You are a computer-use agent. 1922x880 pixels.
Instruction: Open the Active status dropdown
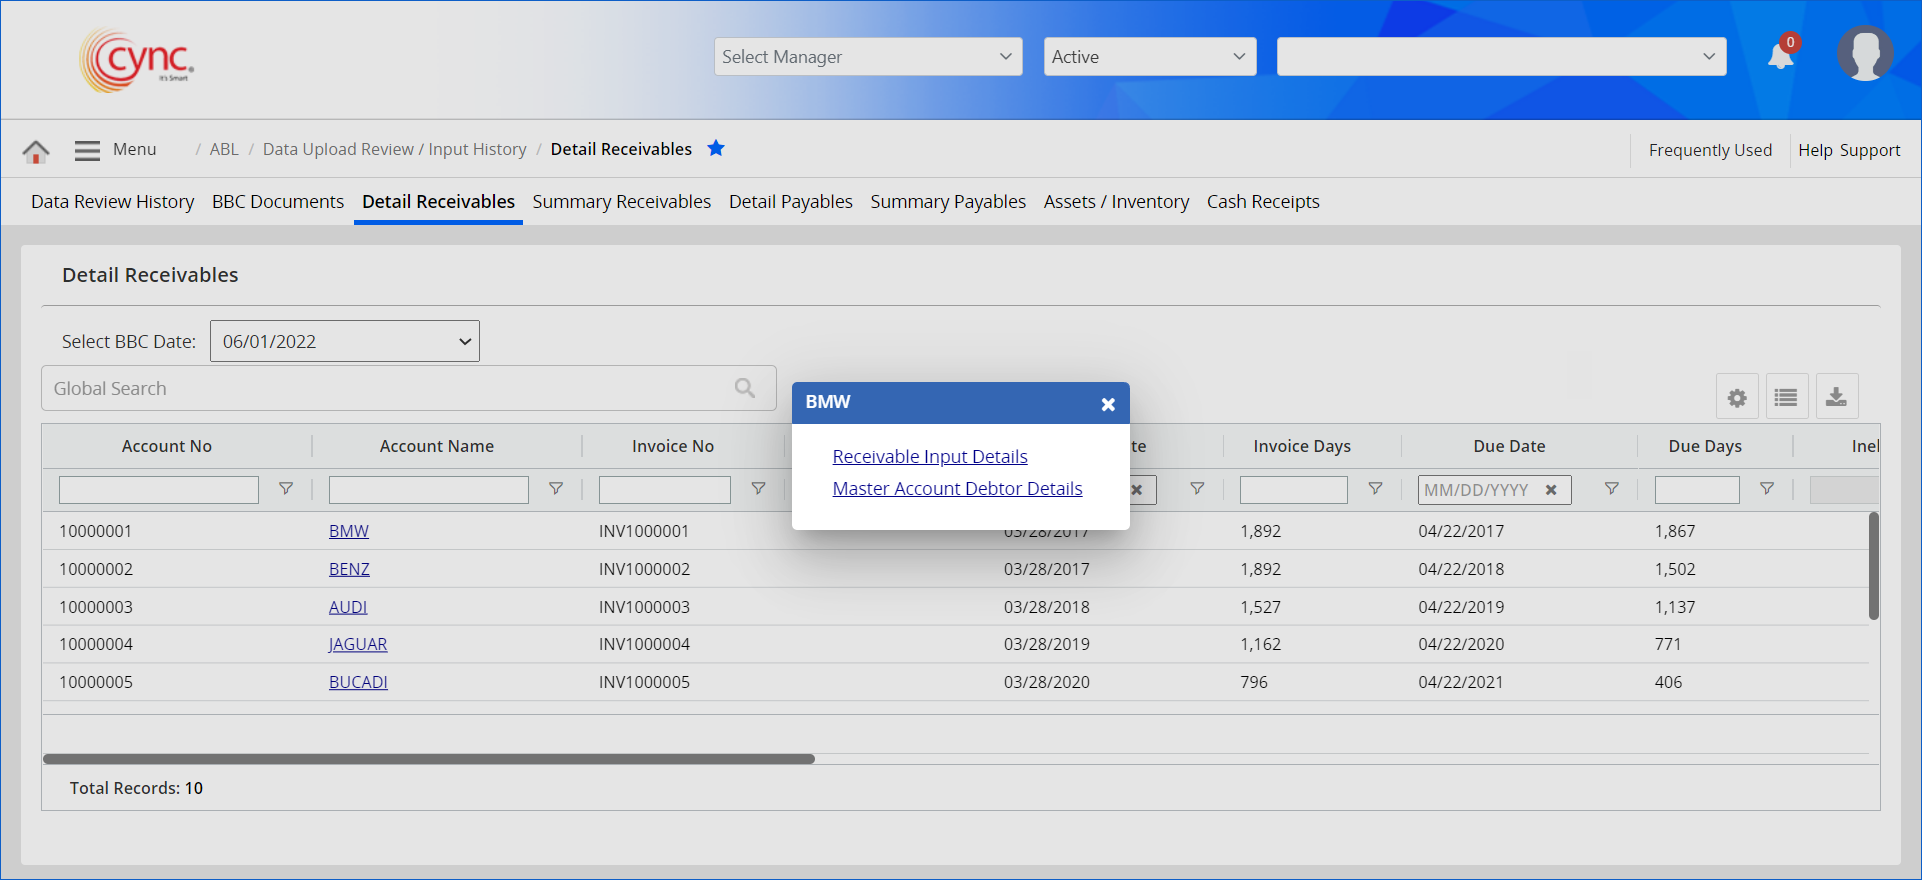pyautogui.click(x=1148, y=57)
